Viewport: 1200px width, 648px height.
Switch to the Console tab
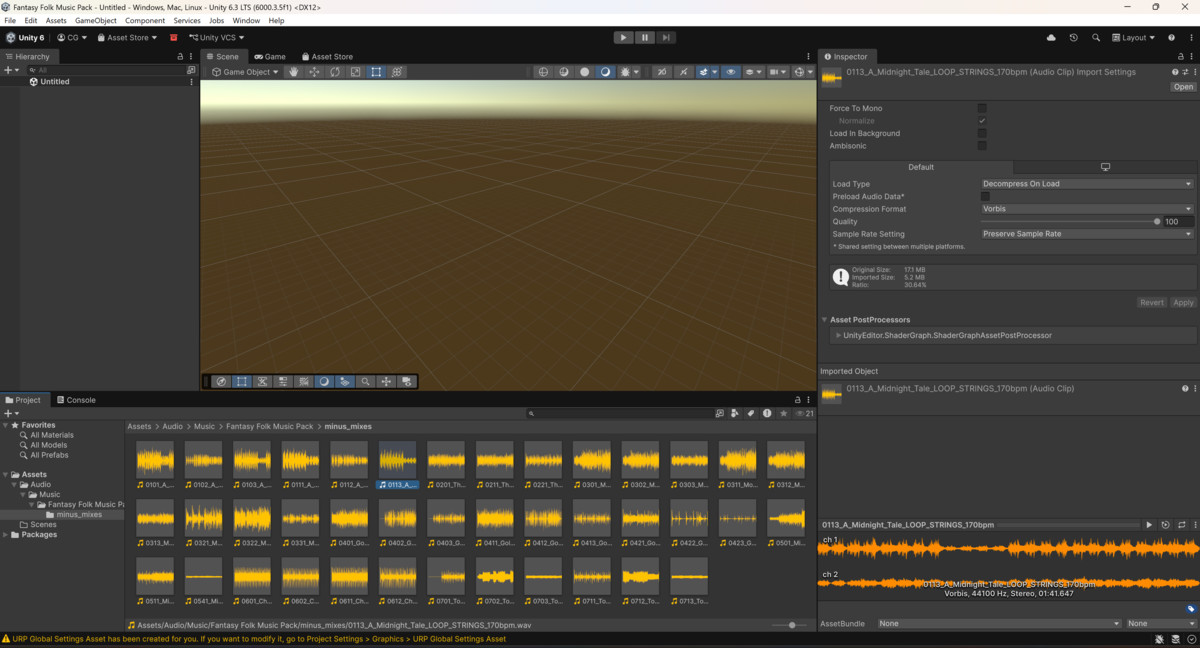tap(76, 400)
